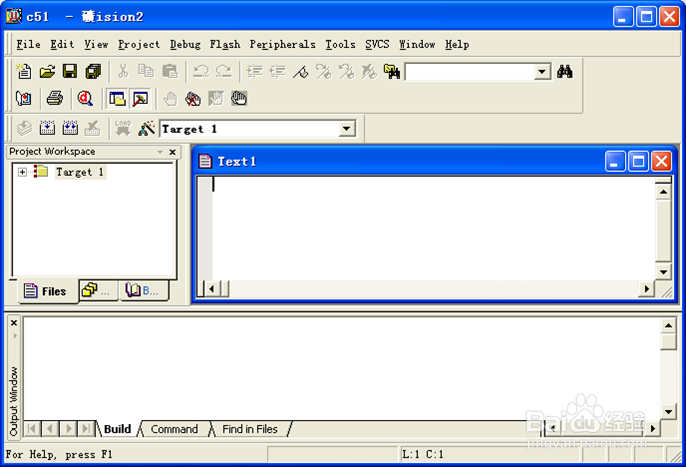Screen dimensions: 686x467
Task: Save the current file via floppy icon
Action: (70, 71)
